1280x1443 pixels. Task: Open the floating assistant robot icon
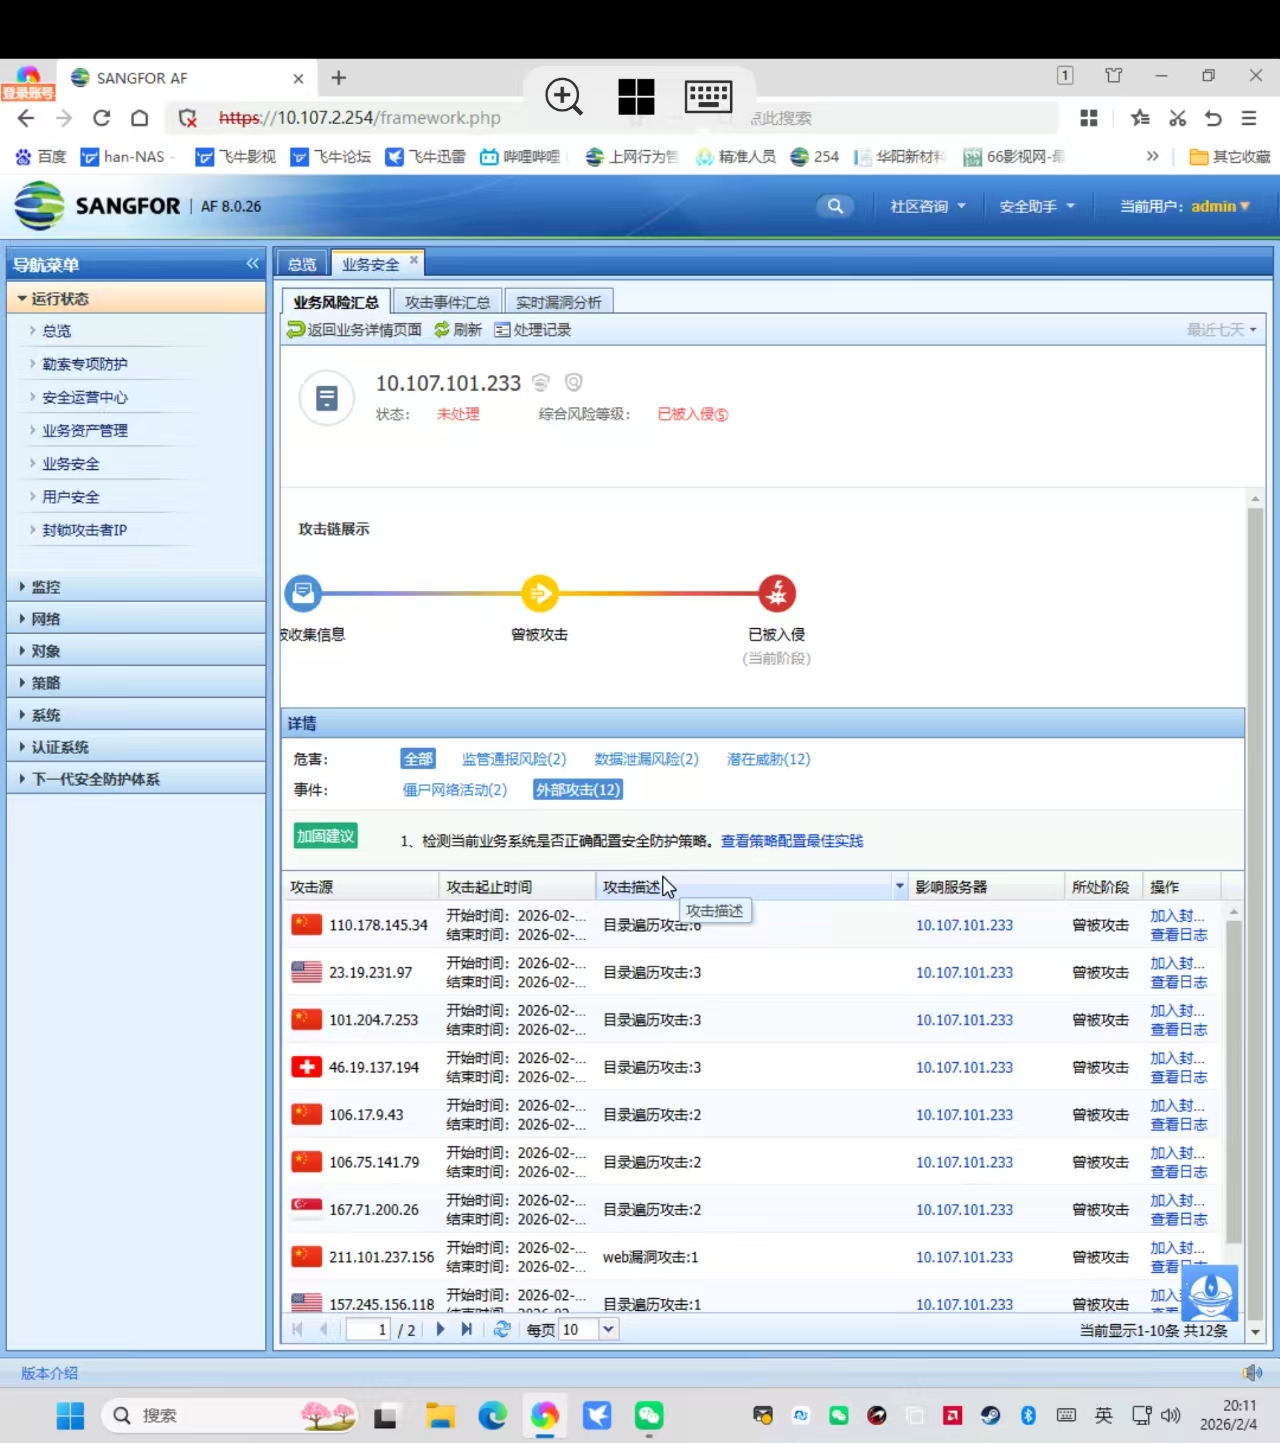coord(1210,1292)
